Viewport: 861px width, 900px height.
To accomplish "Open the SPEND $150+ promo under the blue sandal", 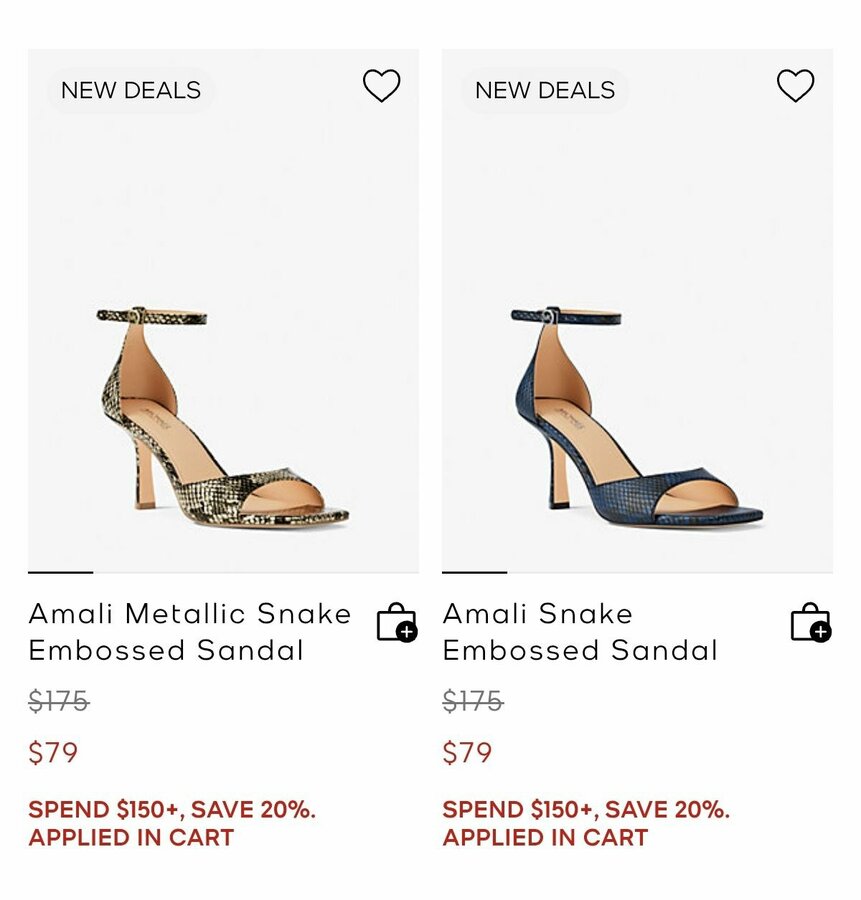I will [585, 810].
